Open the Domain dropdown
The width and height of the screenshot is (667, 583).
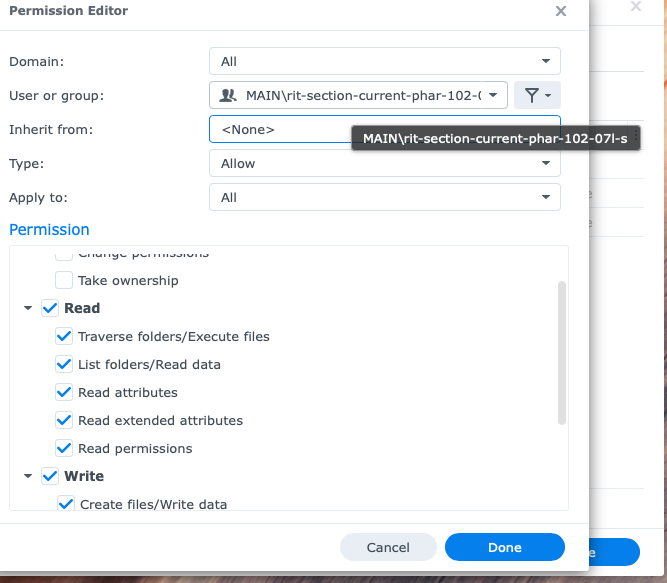coord(384,61)
